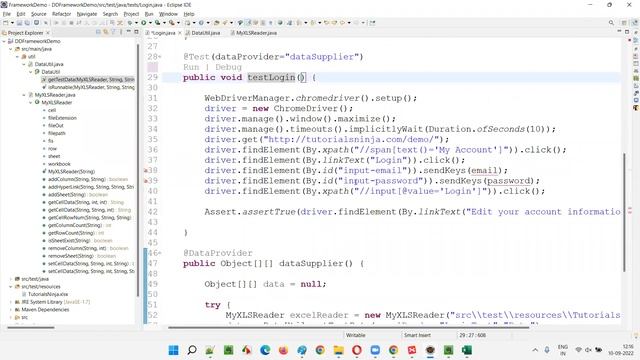Click the red error marker in overview ruler
This screenshot has width=640, height=360.
(630, 40)
